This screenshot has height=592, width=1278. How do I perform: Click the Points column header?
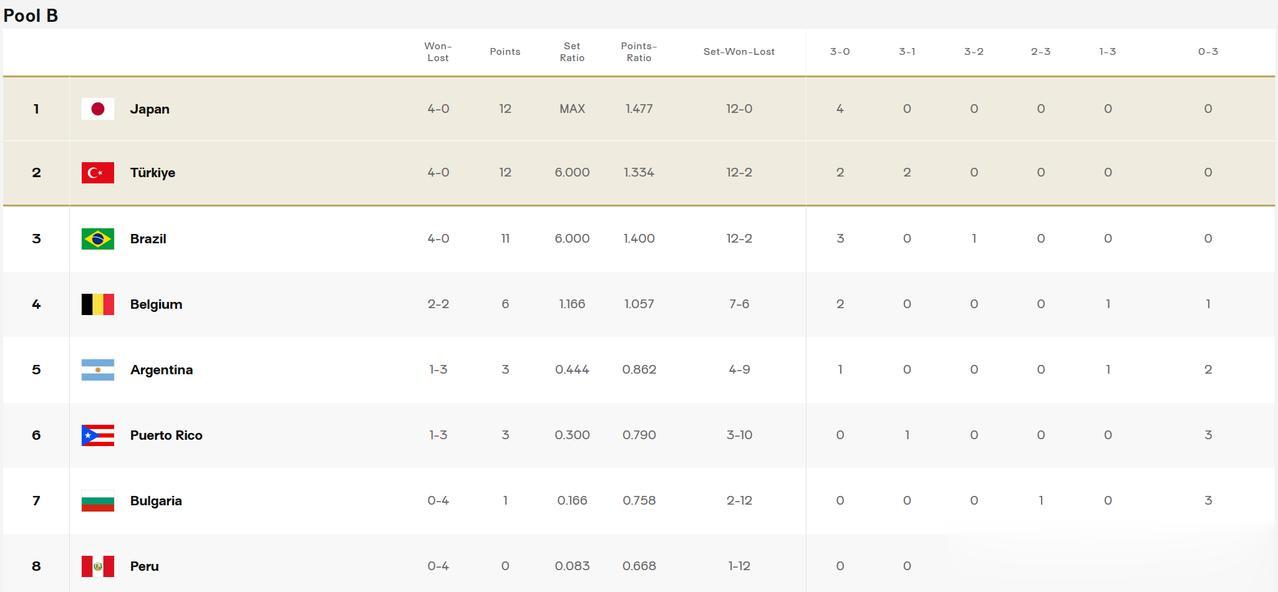[505, 52]
